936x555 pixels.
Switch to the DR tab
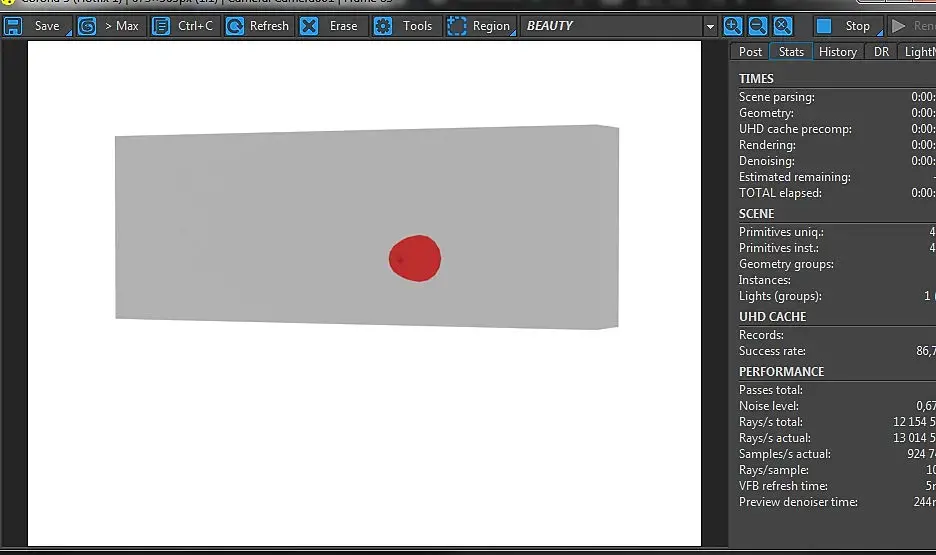point(881,52)
